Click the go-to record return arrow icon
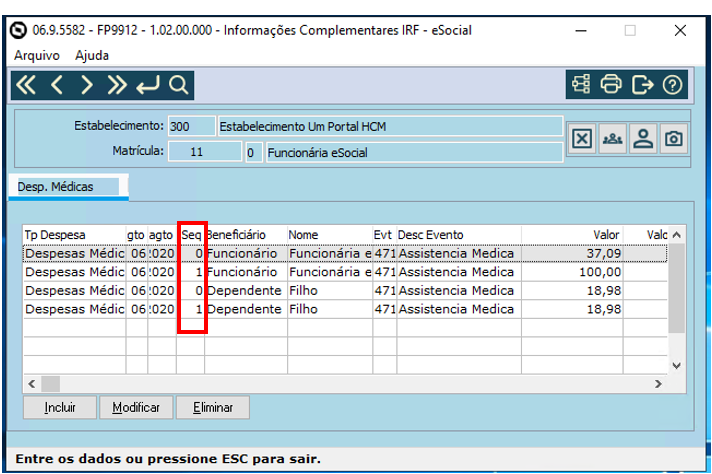 [148, 85]
